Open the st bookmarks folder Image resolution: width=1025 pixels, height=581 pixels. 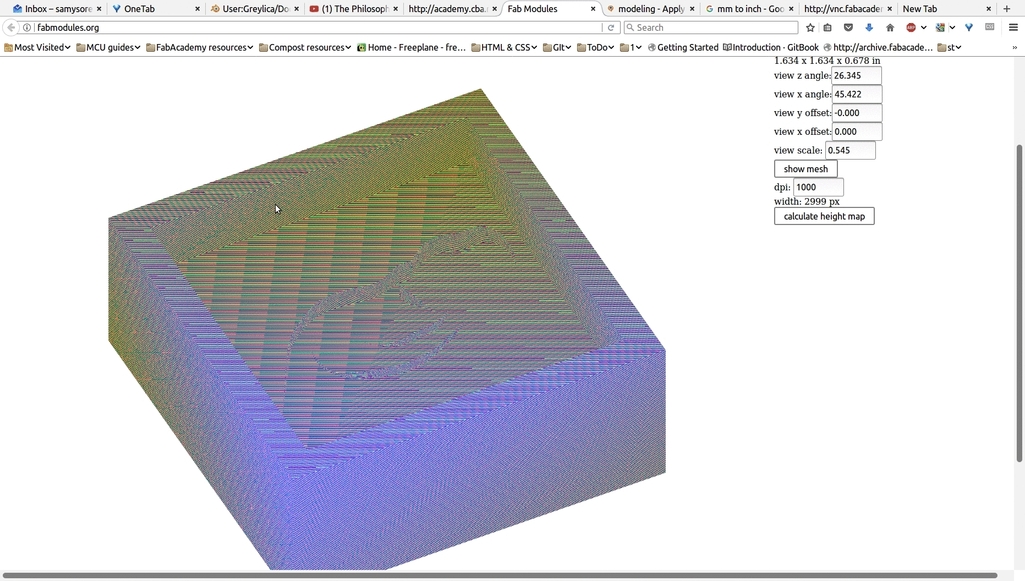(949, 47)
